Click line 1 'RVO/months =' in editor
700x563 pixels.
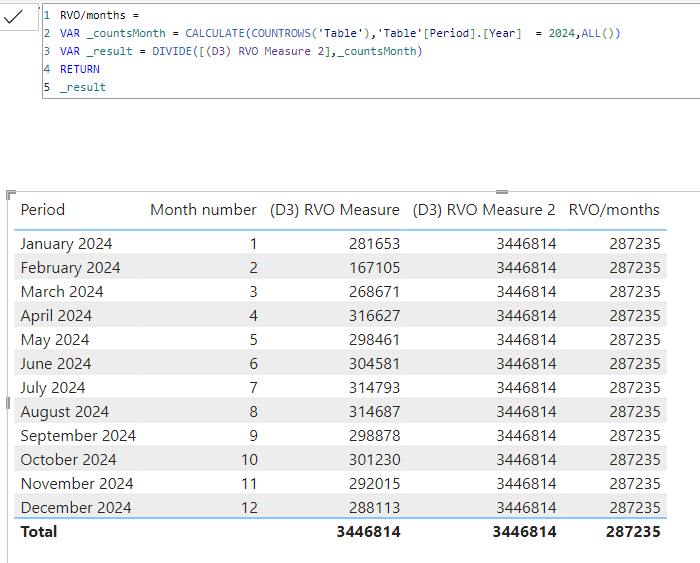click(100, 15)
